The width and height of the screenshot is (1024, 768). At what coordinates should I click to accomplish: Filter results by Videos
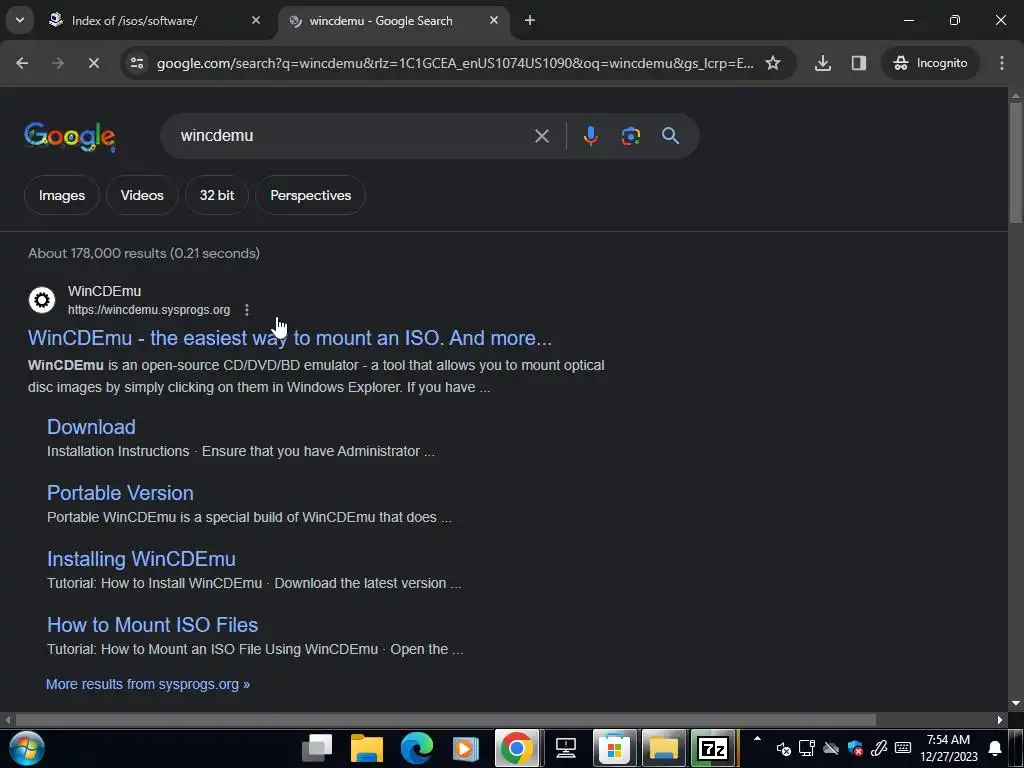(142, 195)
